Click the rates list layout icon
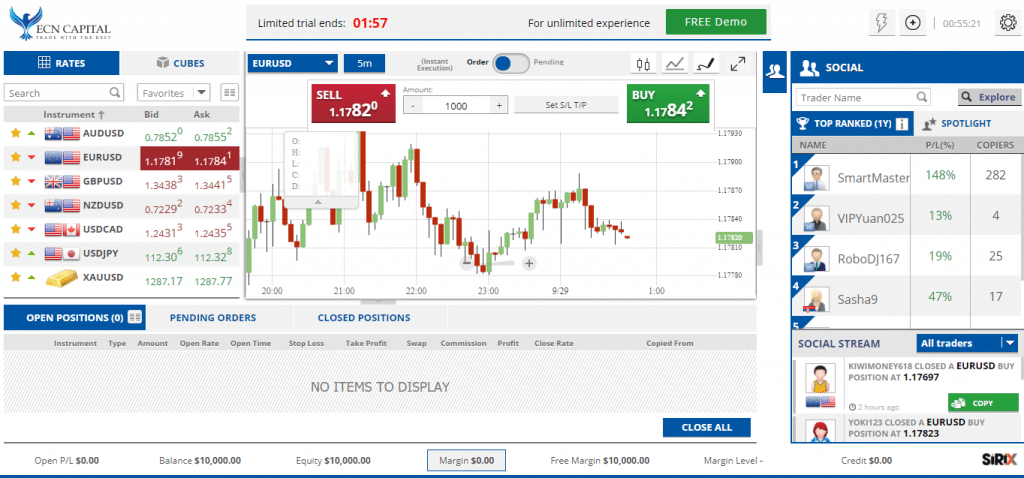 pyautogui.click(x=229, y=93)
